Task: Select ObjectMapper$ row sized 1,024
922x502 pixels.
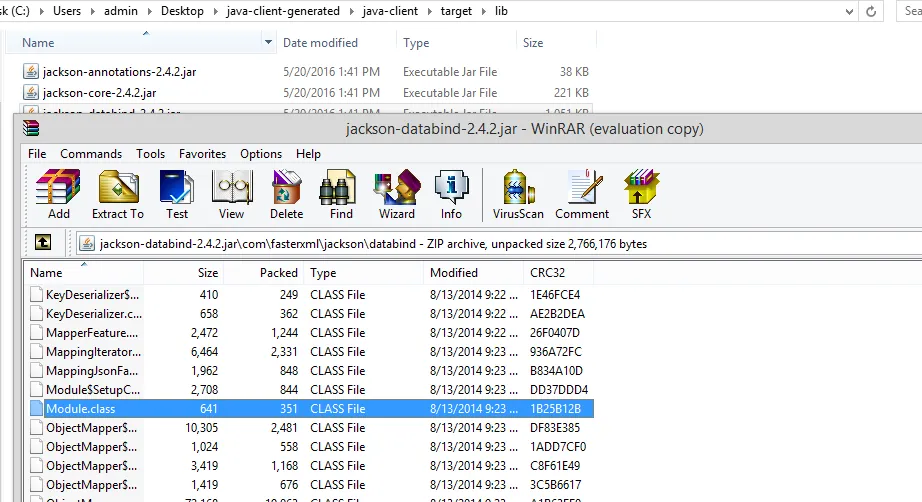Action: 310,447
